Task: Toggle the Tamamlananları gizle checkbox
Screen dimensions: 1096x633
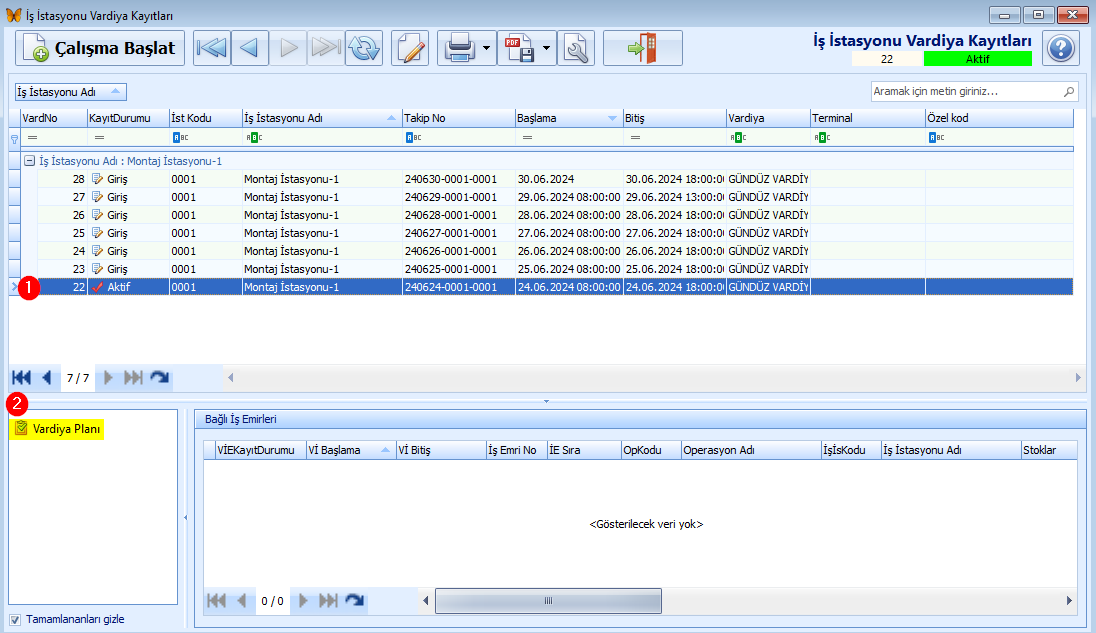Action: [15, 619]
